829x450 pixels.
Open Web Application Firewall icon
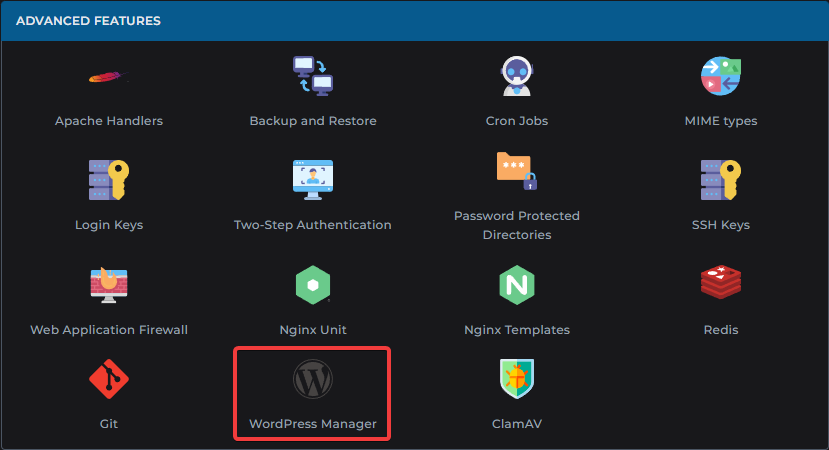[108, 284]
